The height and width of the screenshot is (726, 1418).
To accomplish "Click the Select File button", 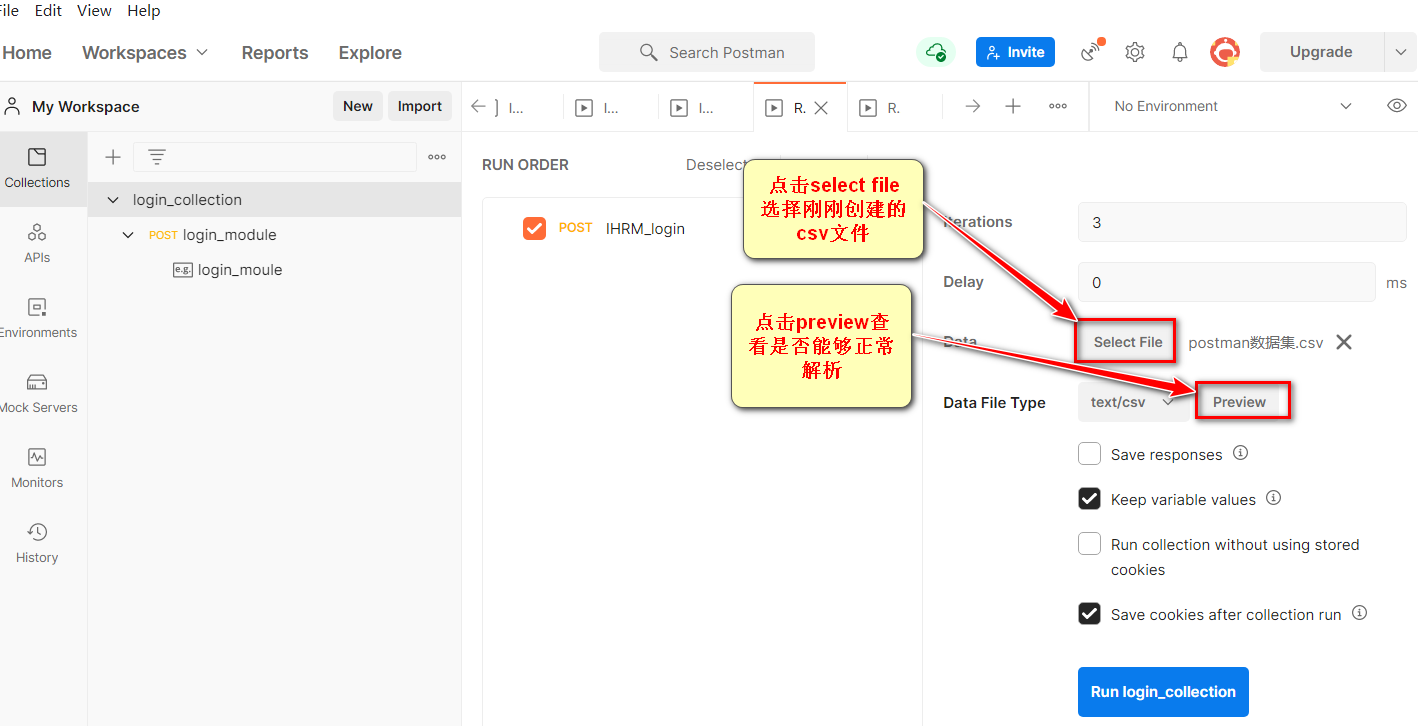I will 1128,342.
